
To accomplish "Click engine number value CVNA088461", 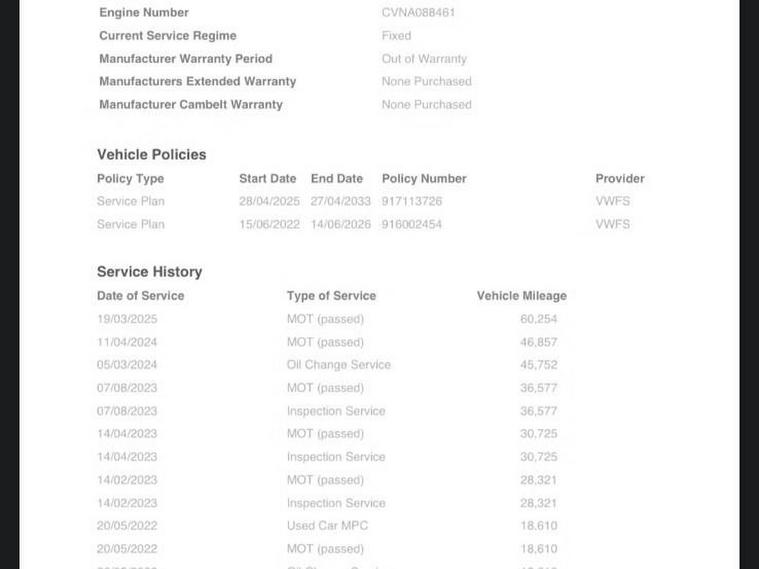I will coord(418,13).
